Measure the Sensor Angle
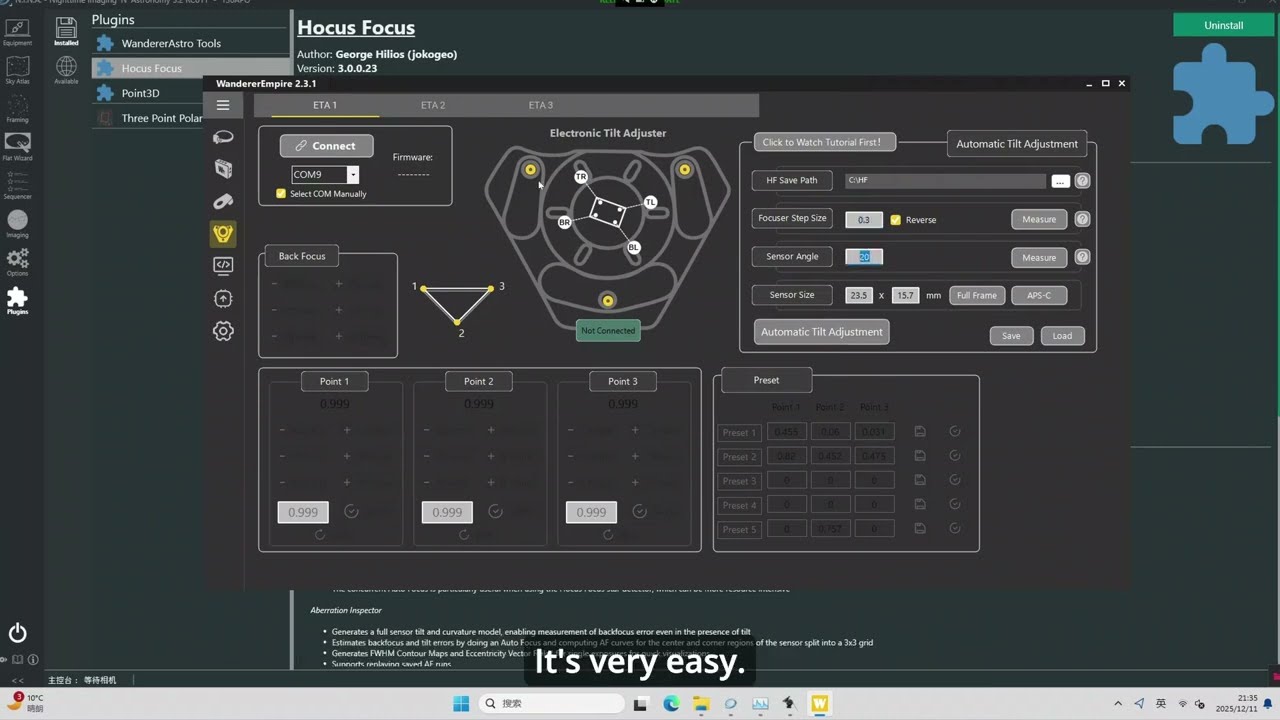Screen dimensions: 1280x720 pos(1039,257)
